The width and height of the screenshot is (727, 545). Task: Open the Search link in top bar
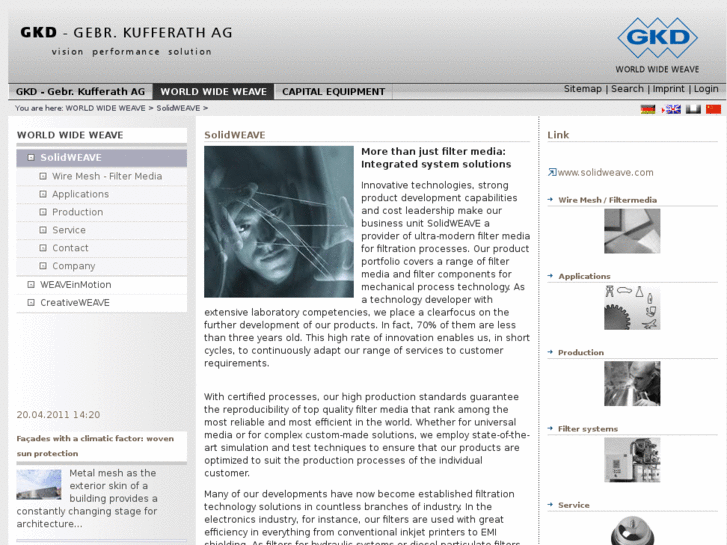(627, 89)
